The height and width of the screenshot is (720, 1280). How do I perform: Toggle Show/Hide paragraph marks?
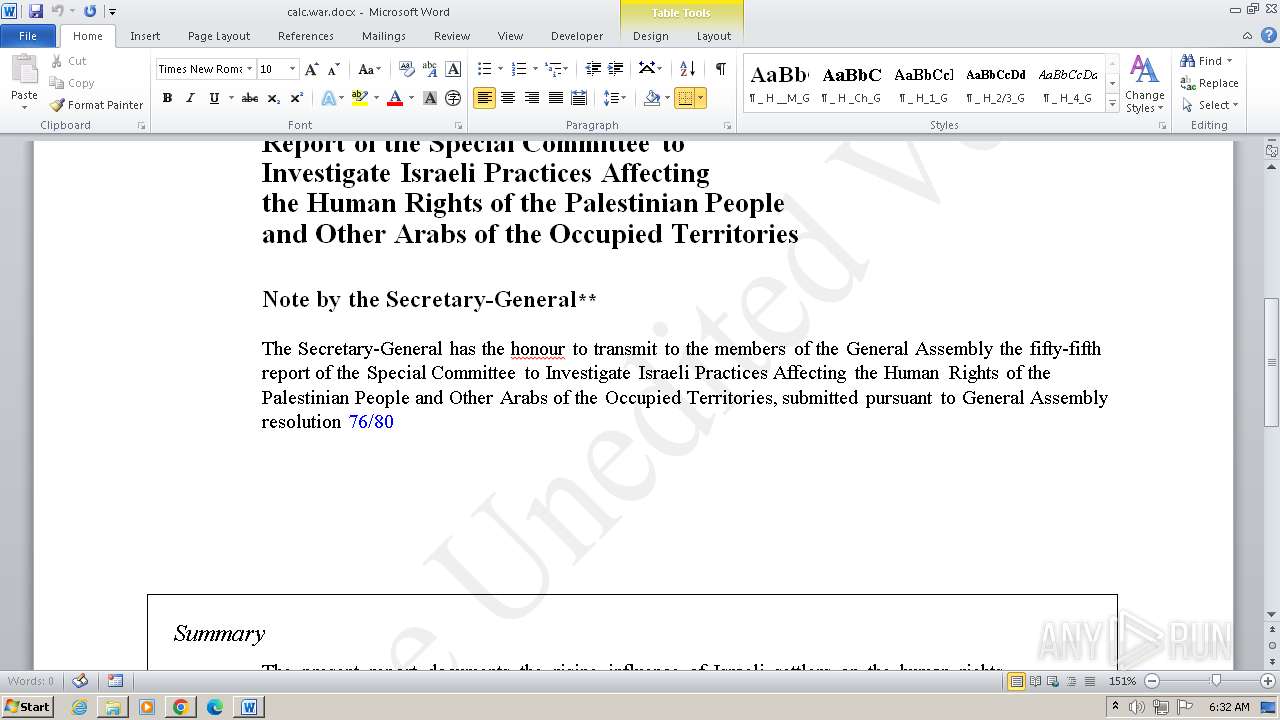[x=720, y=69]
